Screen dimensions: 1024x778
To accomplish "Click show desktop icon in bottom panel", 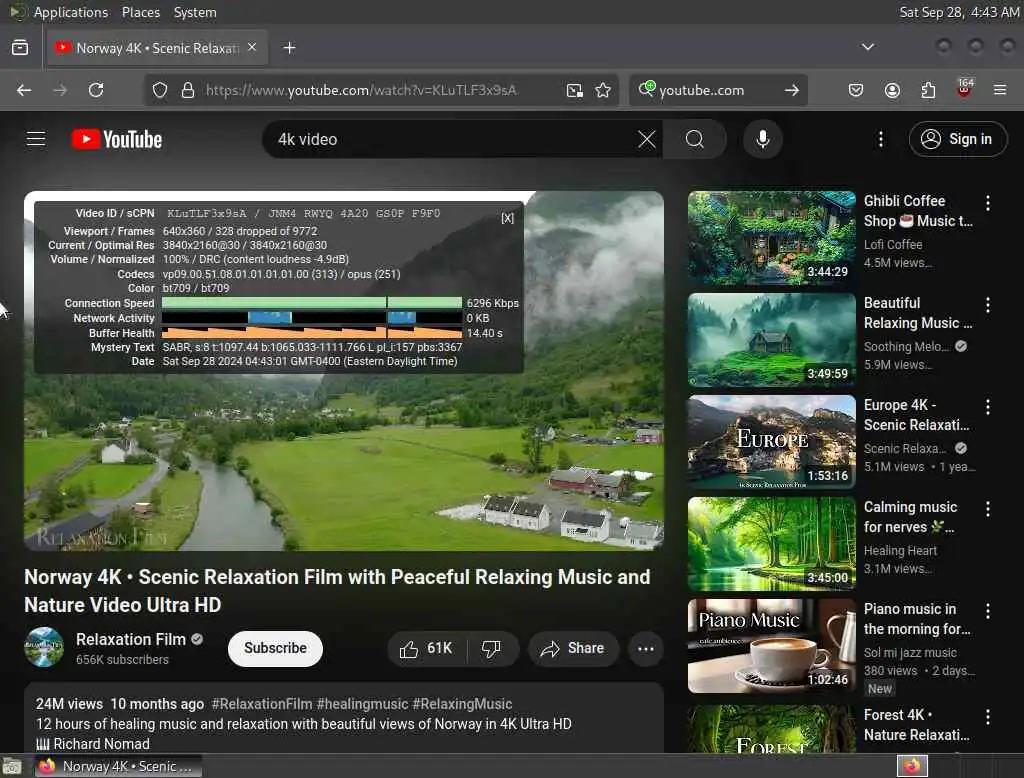I will (12, 766).
